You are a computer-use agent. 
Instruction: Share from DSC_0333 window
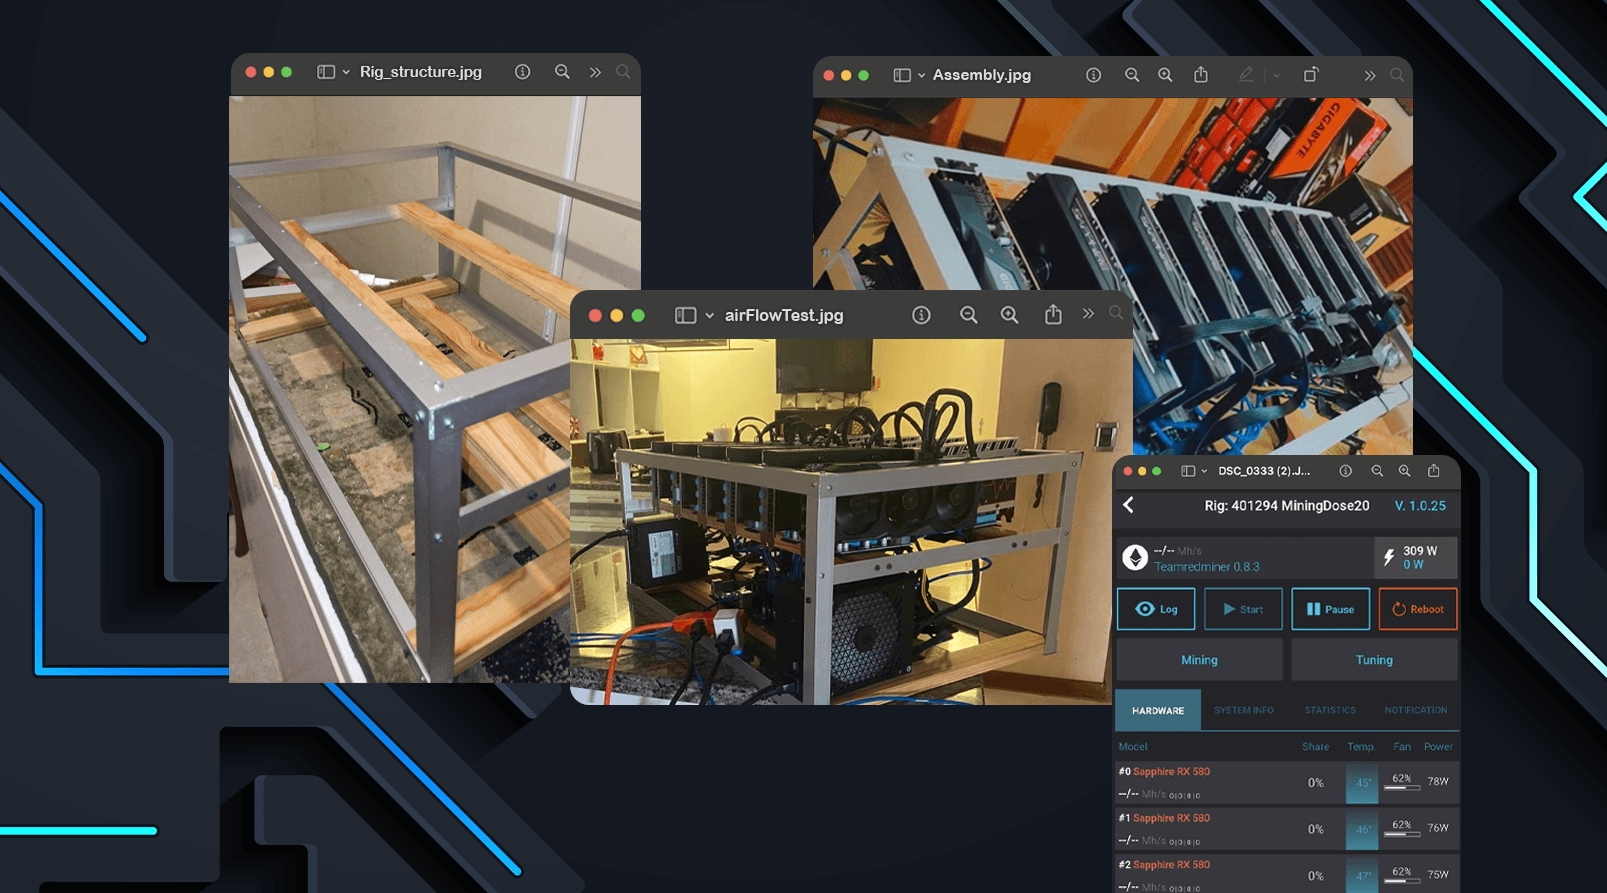click(1433, 470)
